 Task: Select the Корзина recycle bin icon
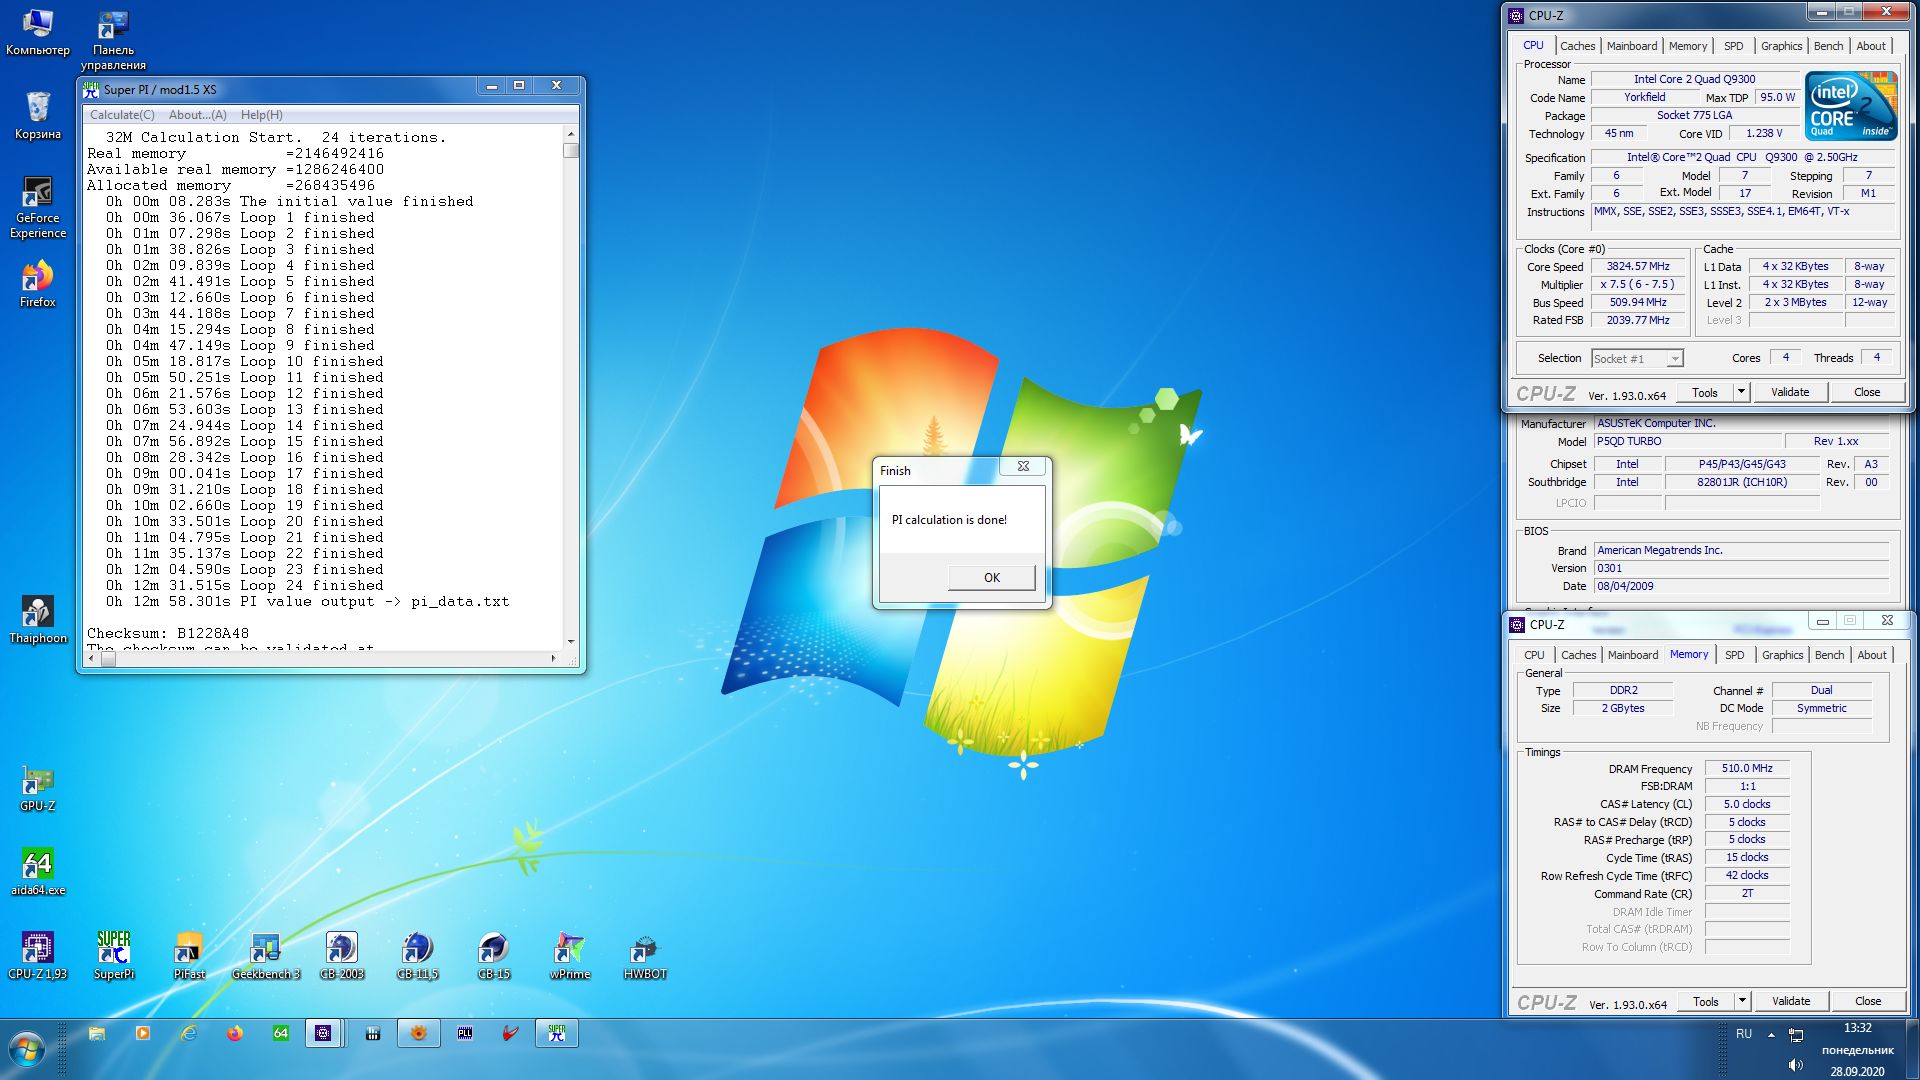pos(38,115)
